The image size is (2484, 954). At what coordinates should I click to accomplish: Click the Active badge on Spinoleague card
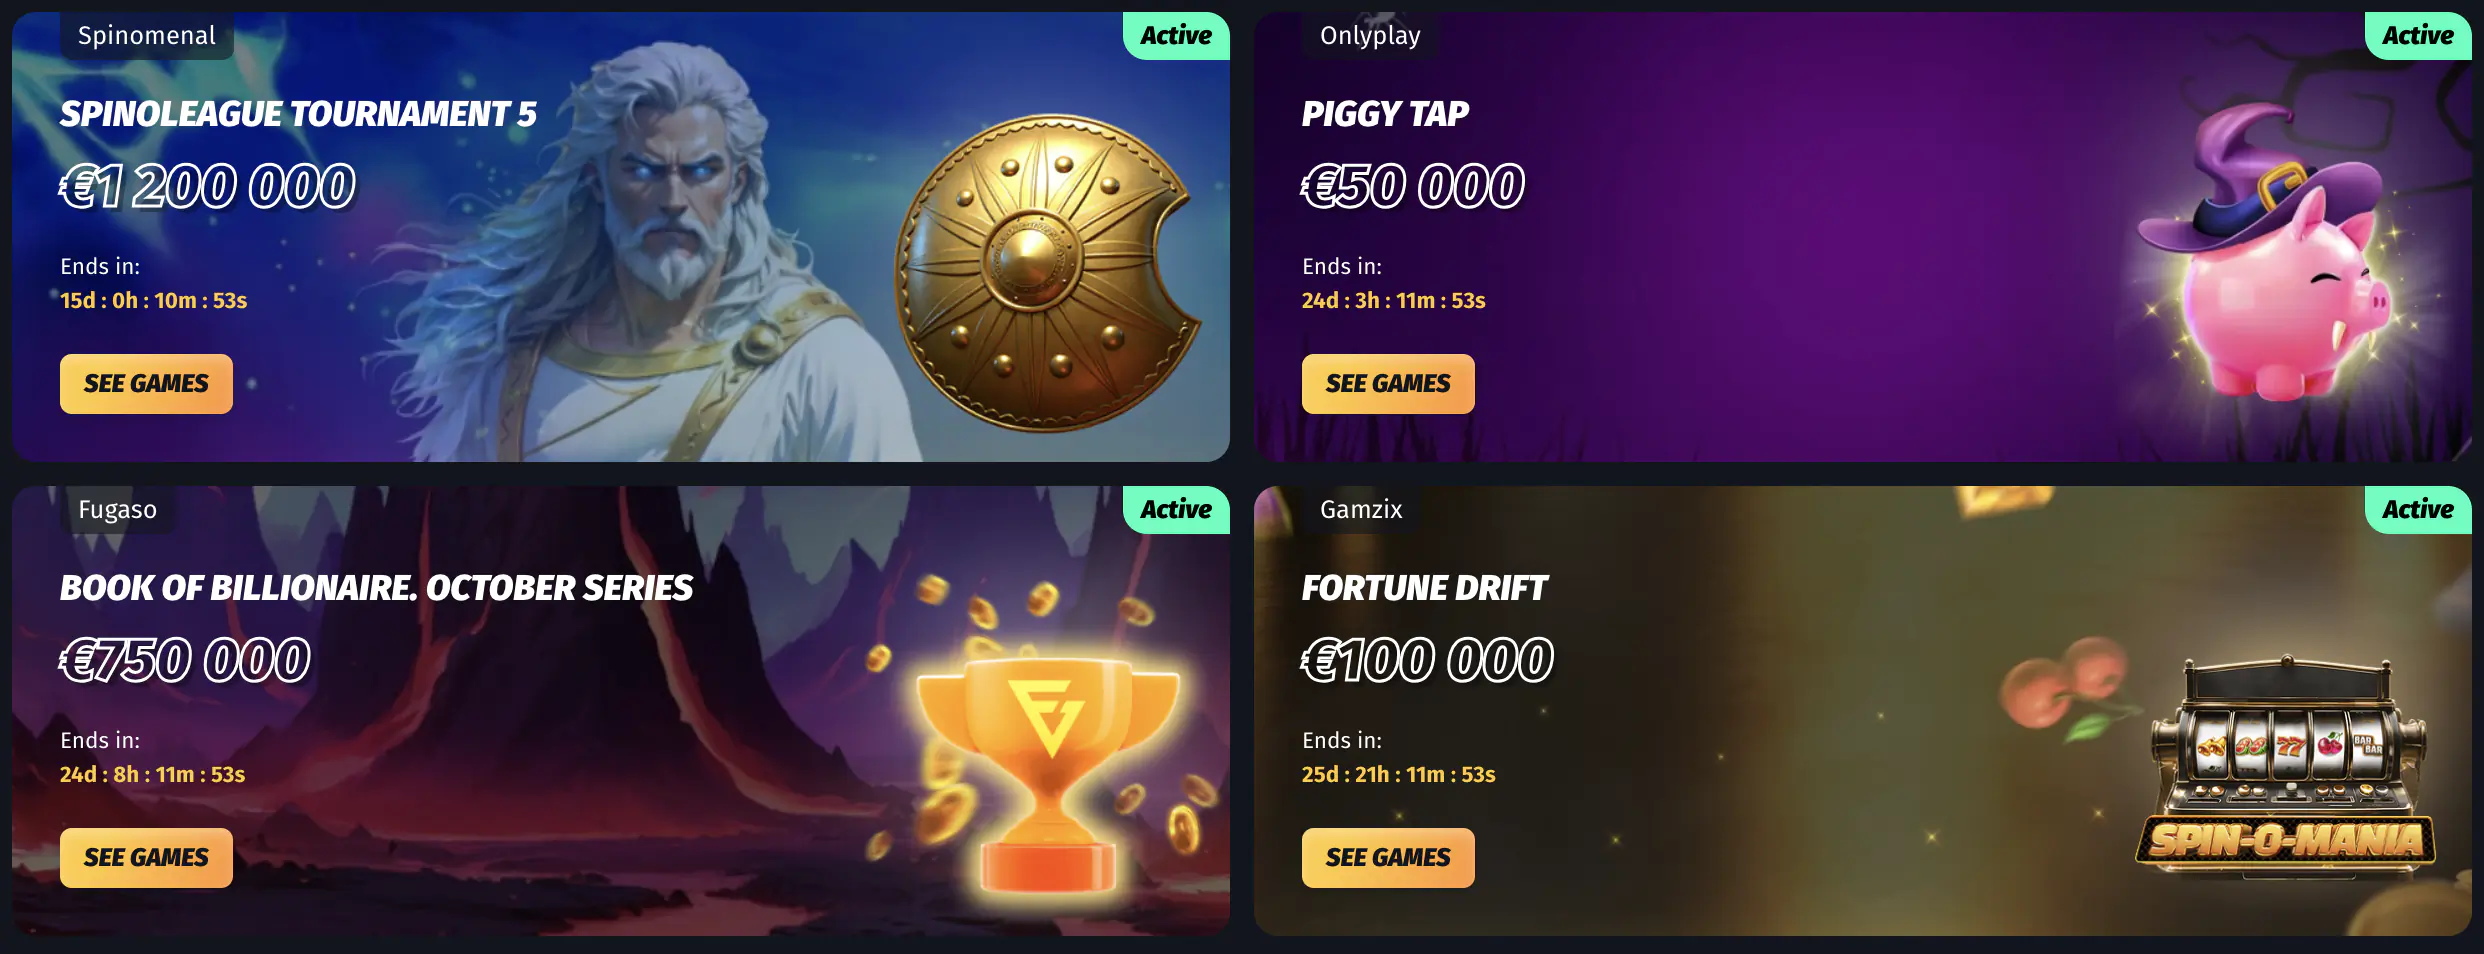(1176, 36)
